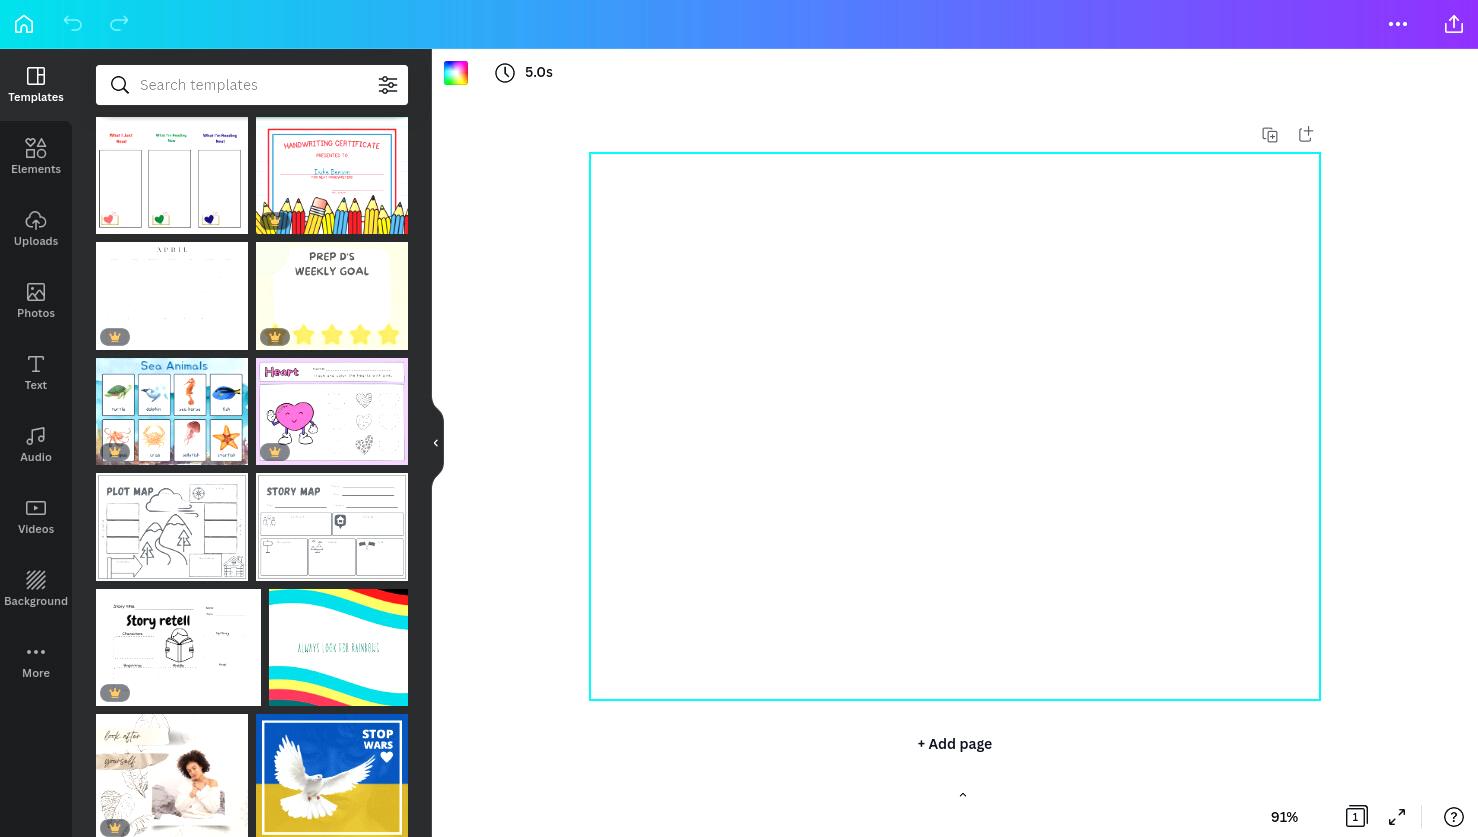Show More sidebar options
The height and width of the screenshot is (837, 1478).
click(x=36, y=661)
